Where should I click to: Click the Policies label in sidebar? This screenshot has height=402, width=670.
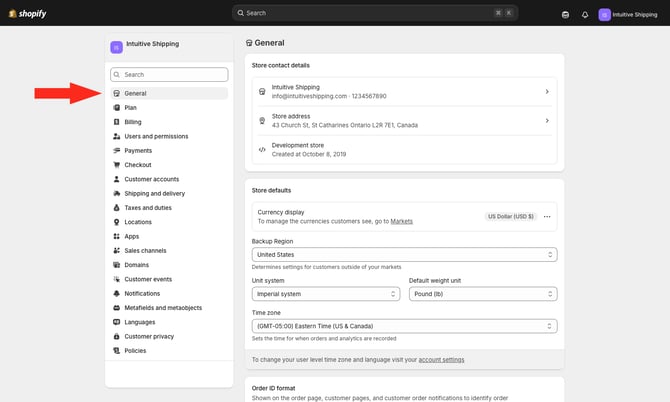point(135,351)
